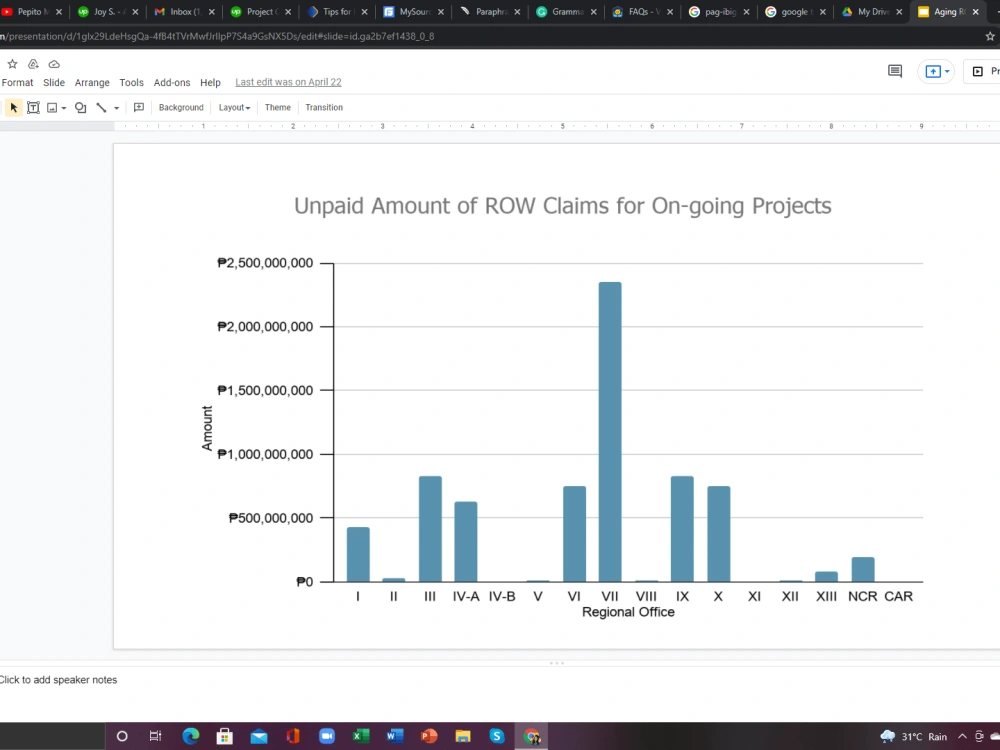Close the Tips for browser tab
This screenshot has width=1000, height=750.
pyautogui.click(x=364, y=11)
